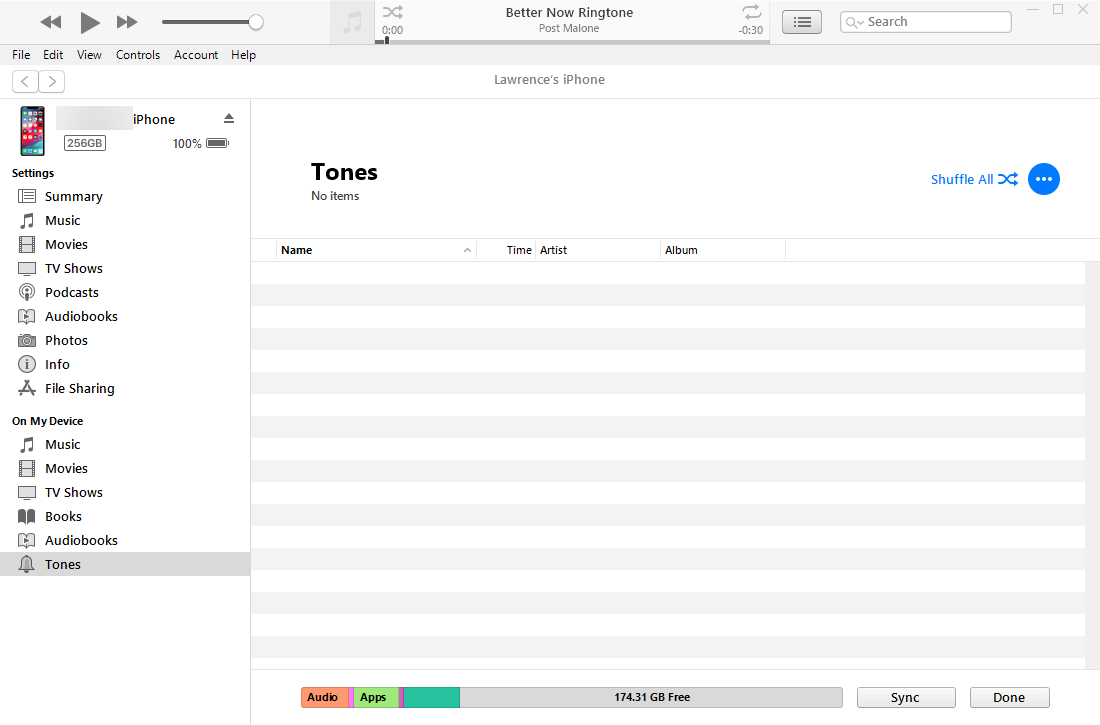This screenshot has width=1100, height=725.
Task: Open the blue more options ellipsis button
Action: point(1043,179)
